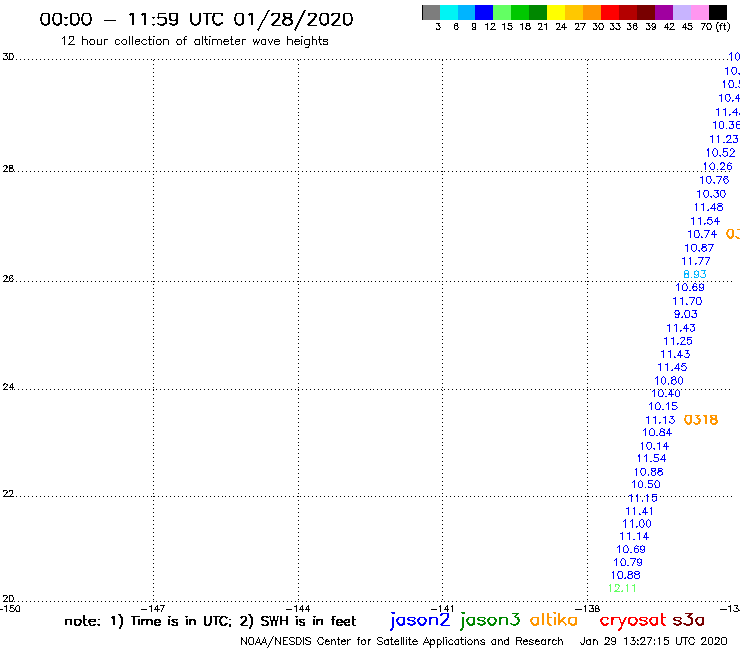
Task: Select the 11.48 wave height value
Action: click(708, 207)
